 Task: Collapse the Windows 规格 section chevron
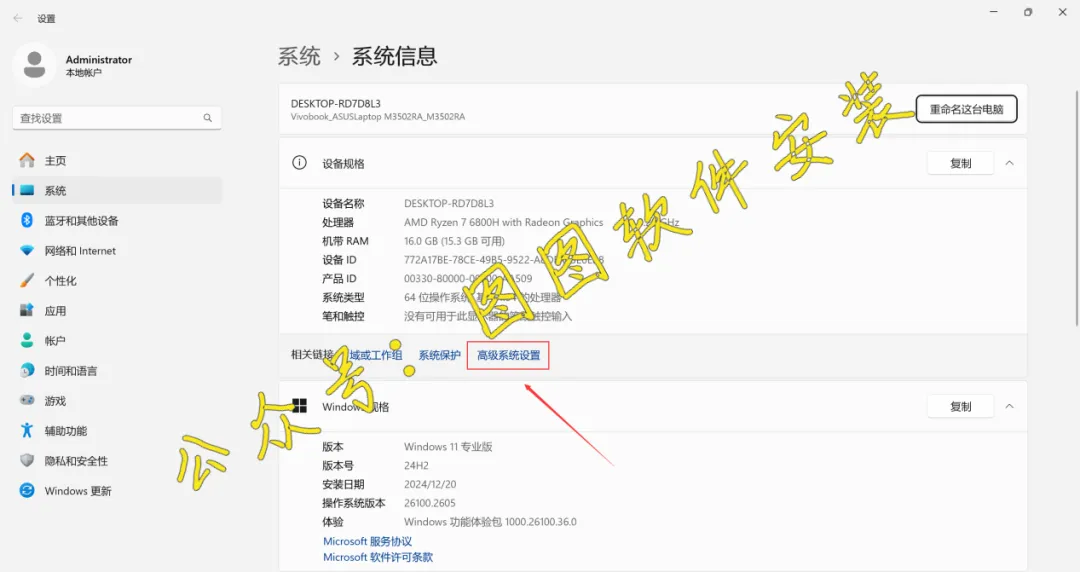(x=1010, y=407)
